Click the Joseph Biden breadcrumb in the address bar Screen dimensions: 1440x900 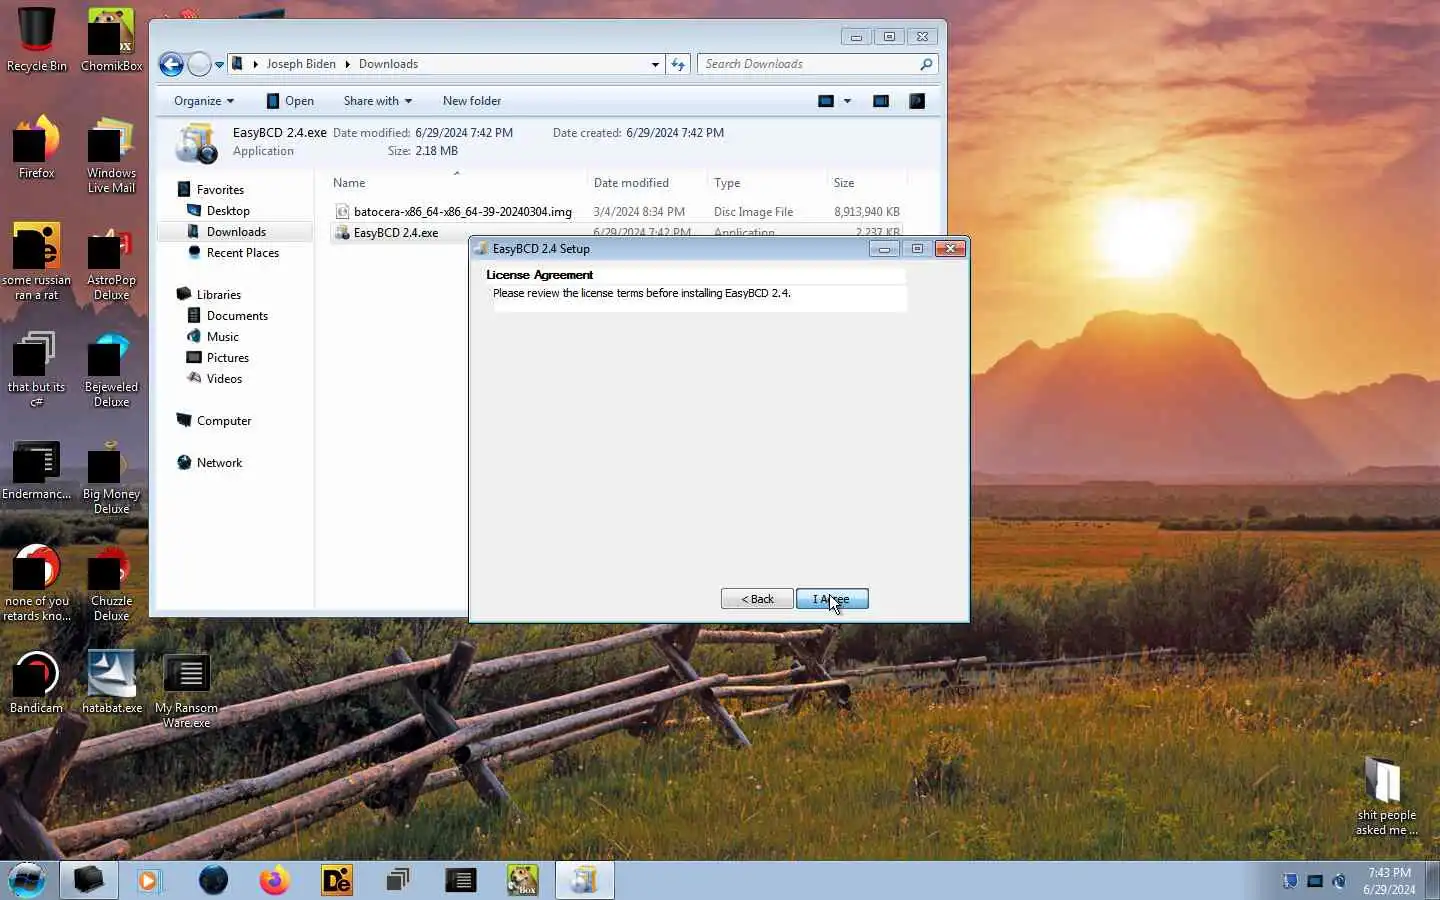pyautogui.click(x=301, y=64)
